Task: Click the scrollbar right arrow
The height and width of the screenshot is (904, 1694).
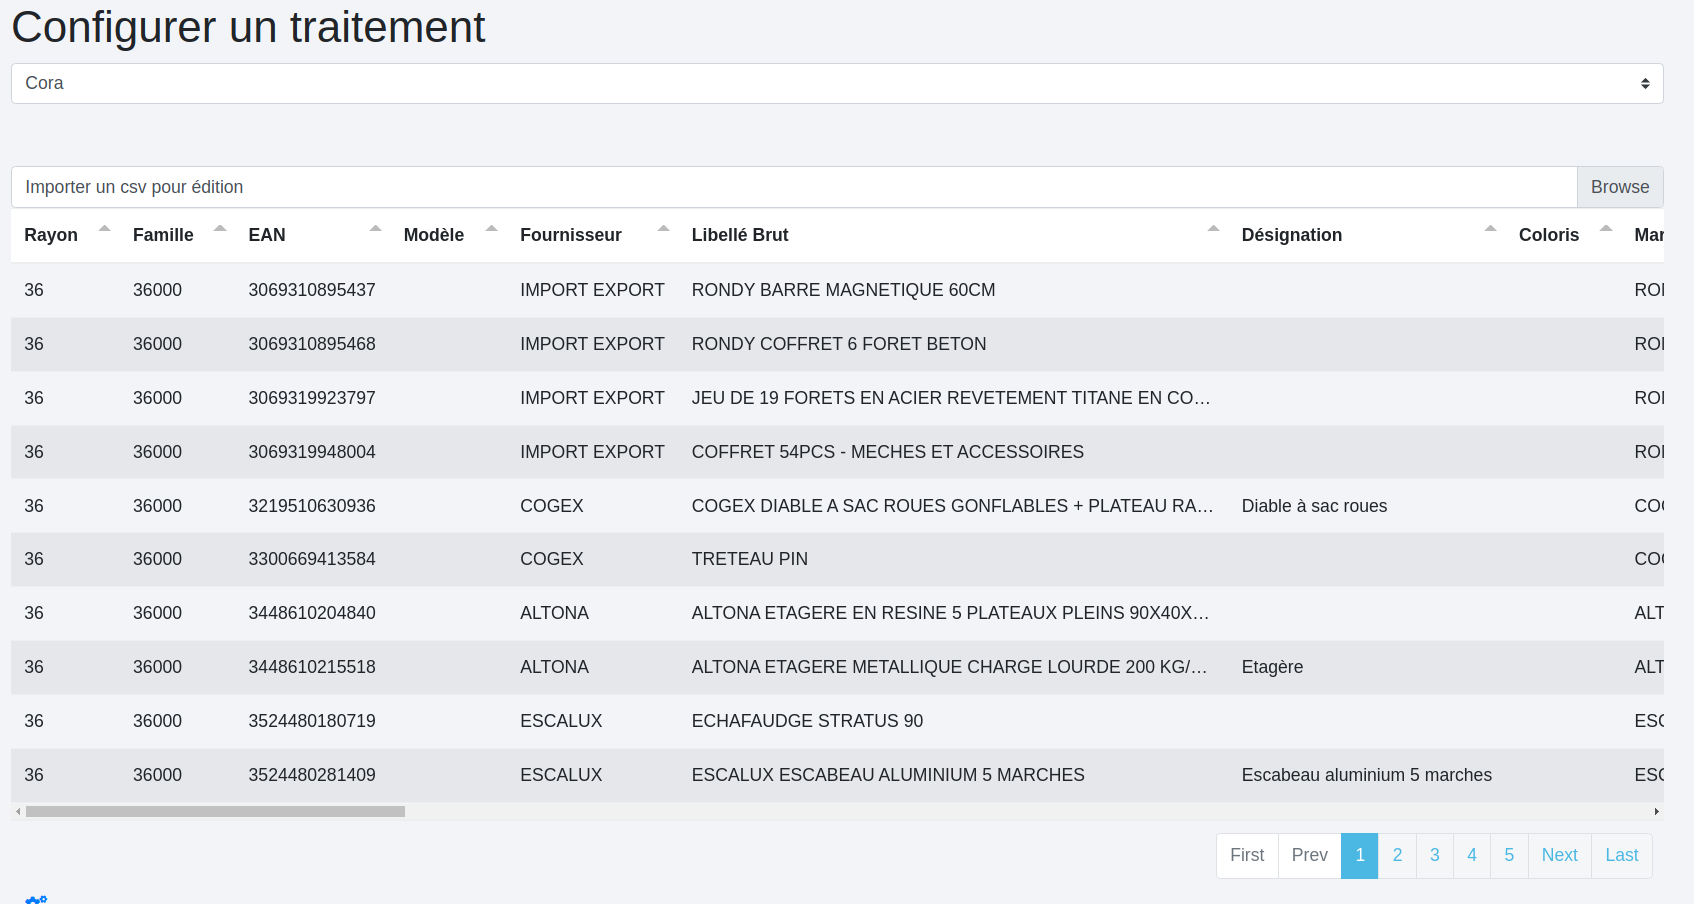Action: point(1656,812)
